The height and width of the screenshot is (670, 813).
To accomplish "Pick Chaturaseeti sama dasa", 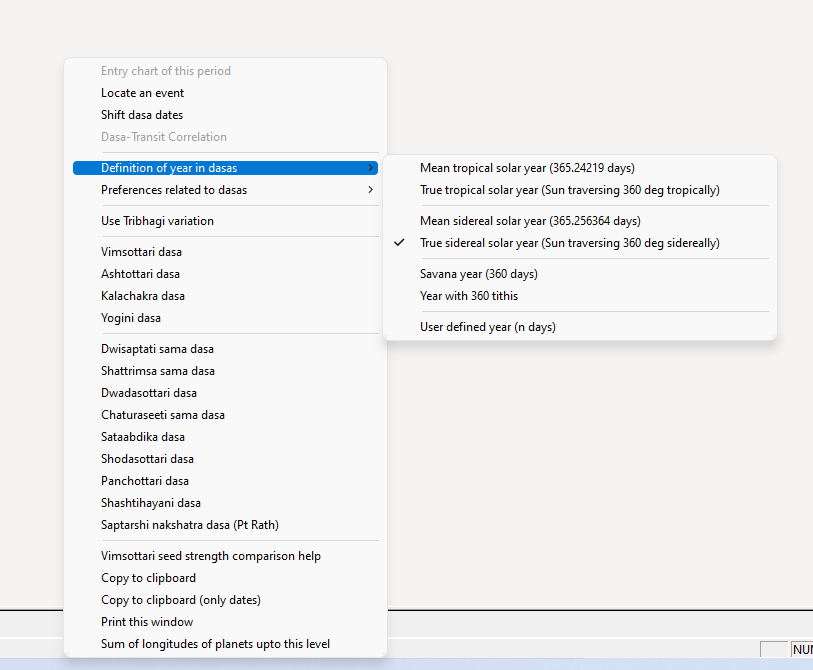I will (x=226, y=415).
